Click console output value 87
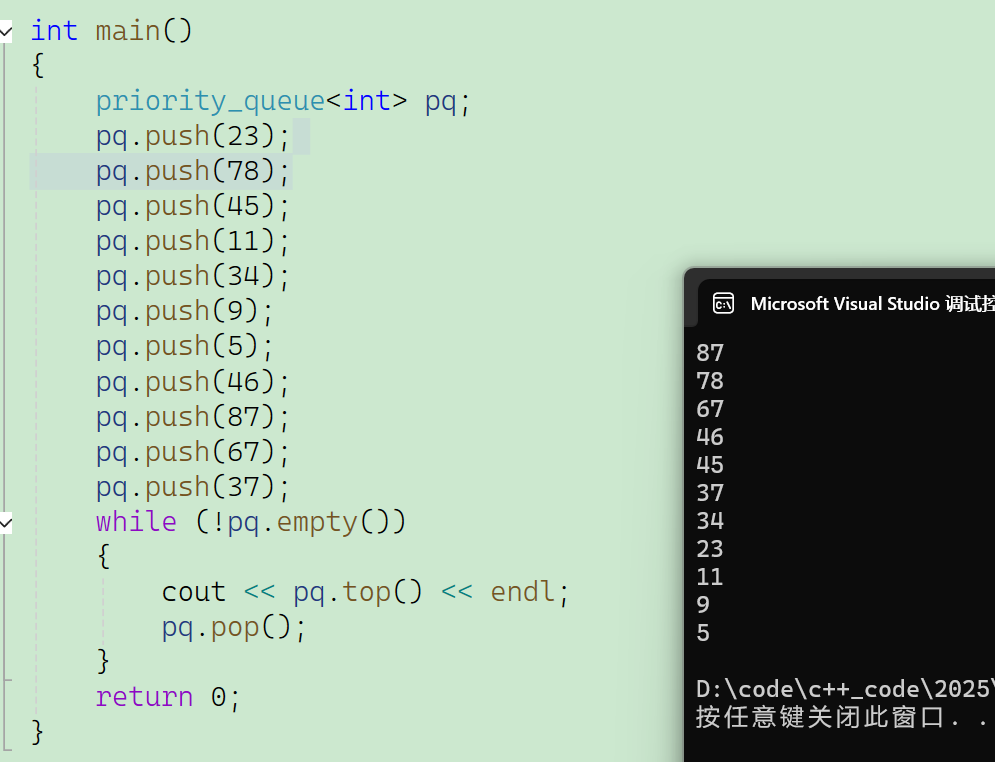 (x=709, y=353)
